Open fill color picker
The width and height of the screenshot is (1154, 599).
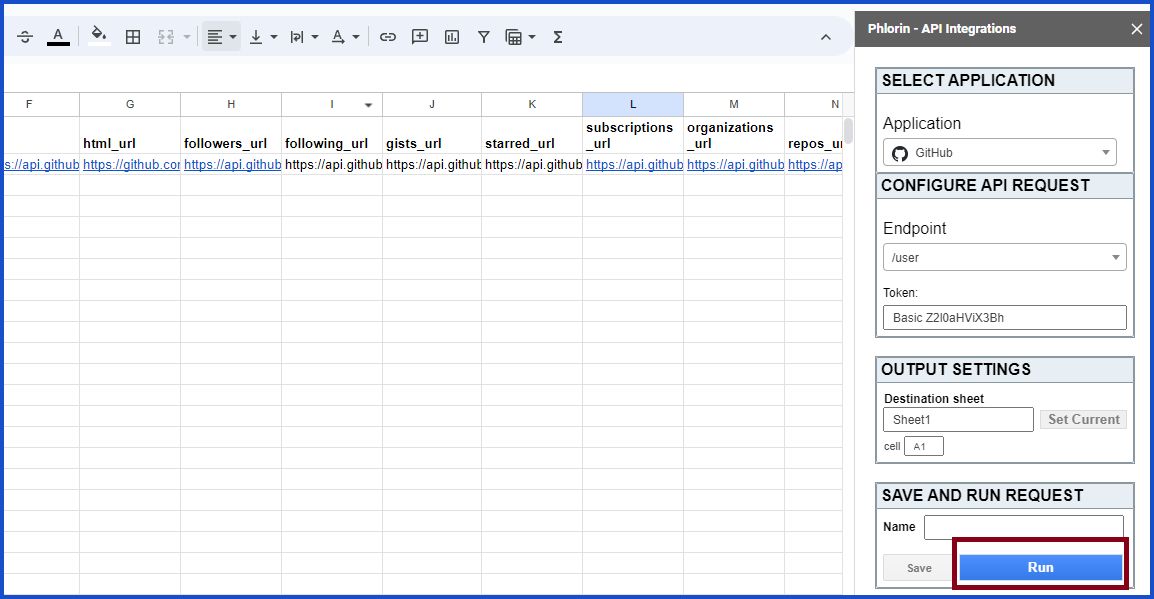(99, 36)
